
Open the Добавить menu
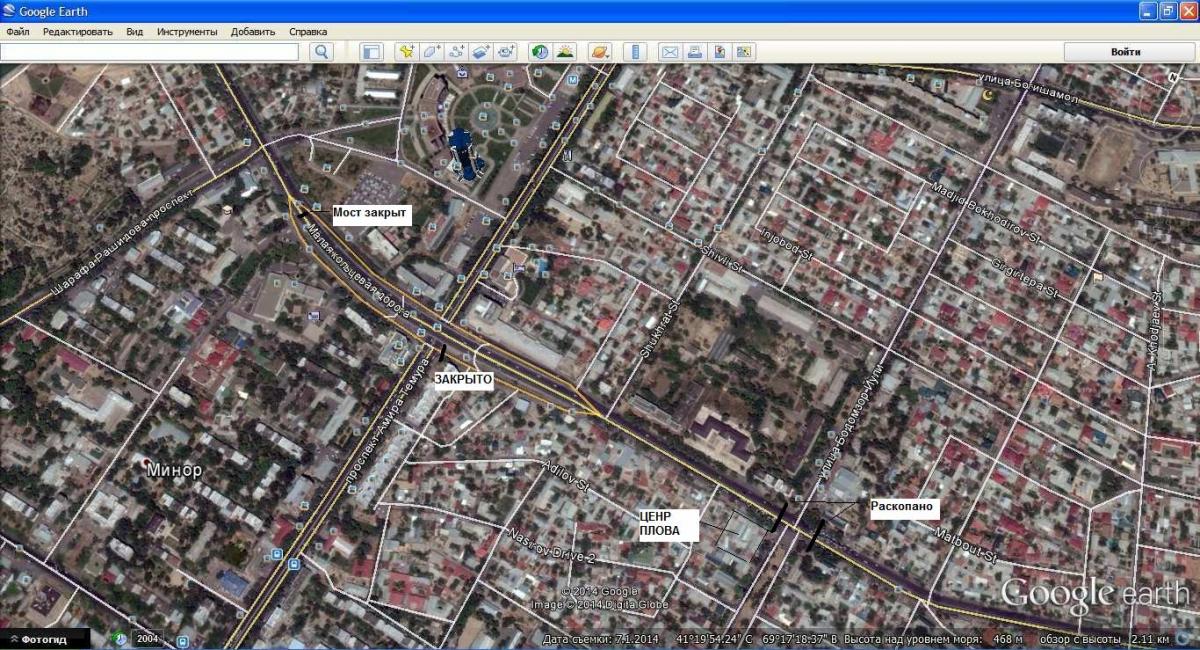click(x=253, y=31)
